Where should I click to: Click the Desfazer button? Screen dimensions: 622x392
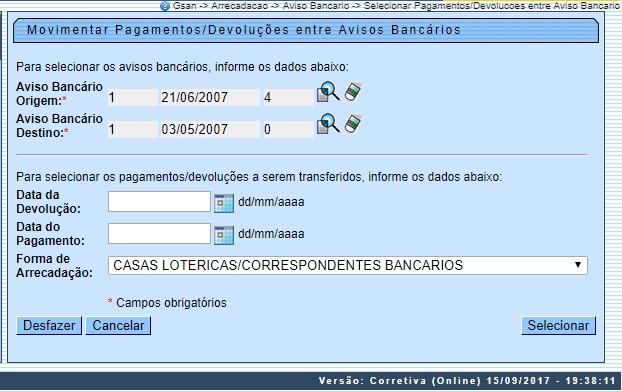click(x=49, y=326)
